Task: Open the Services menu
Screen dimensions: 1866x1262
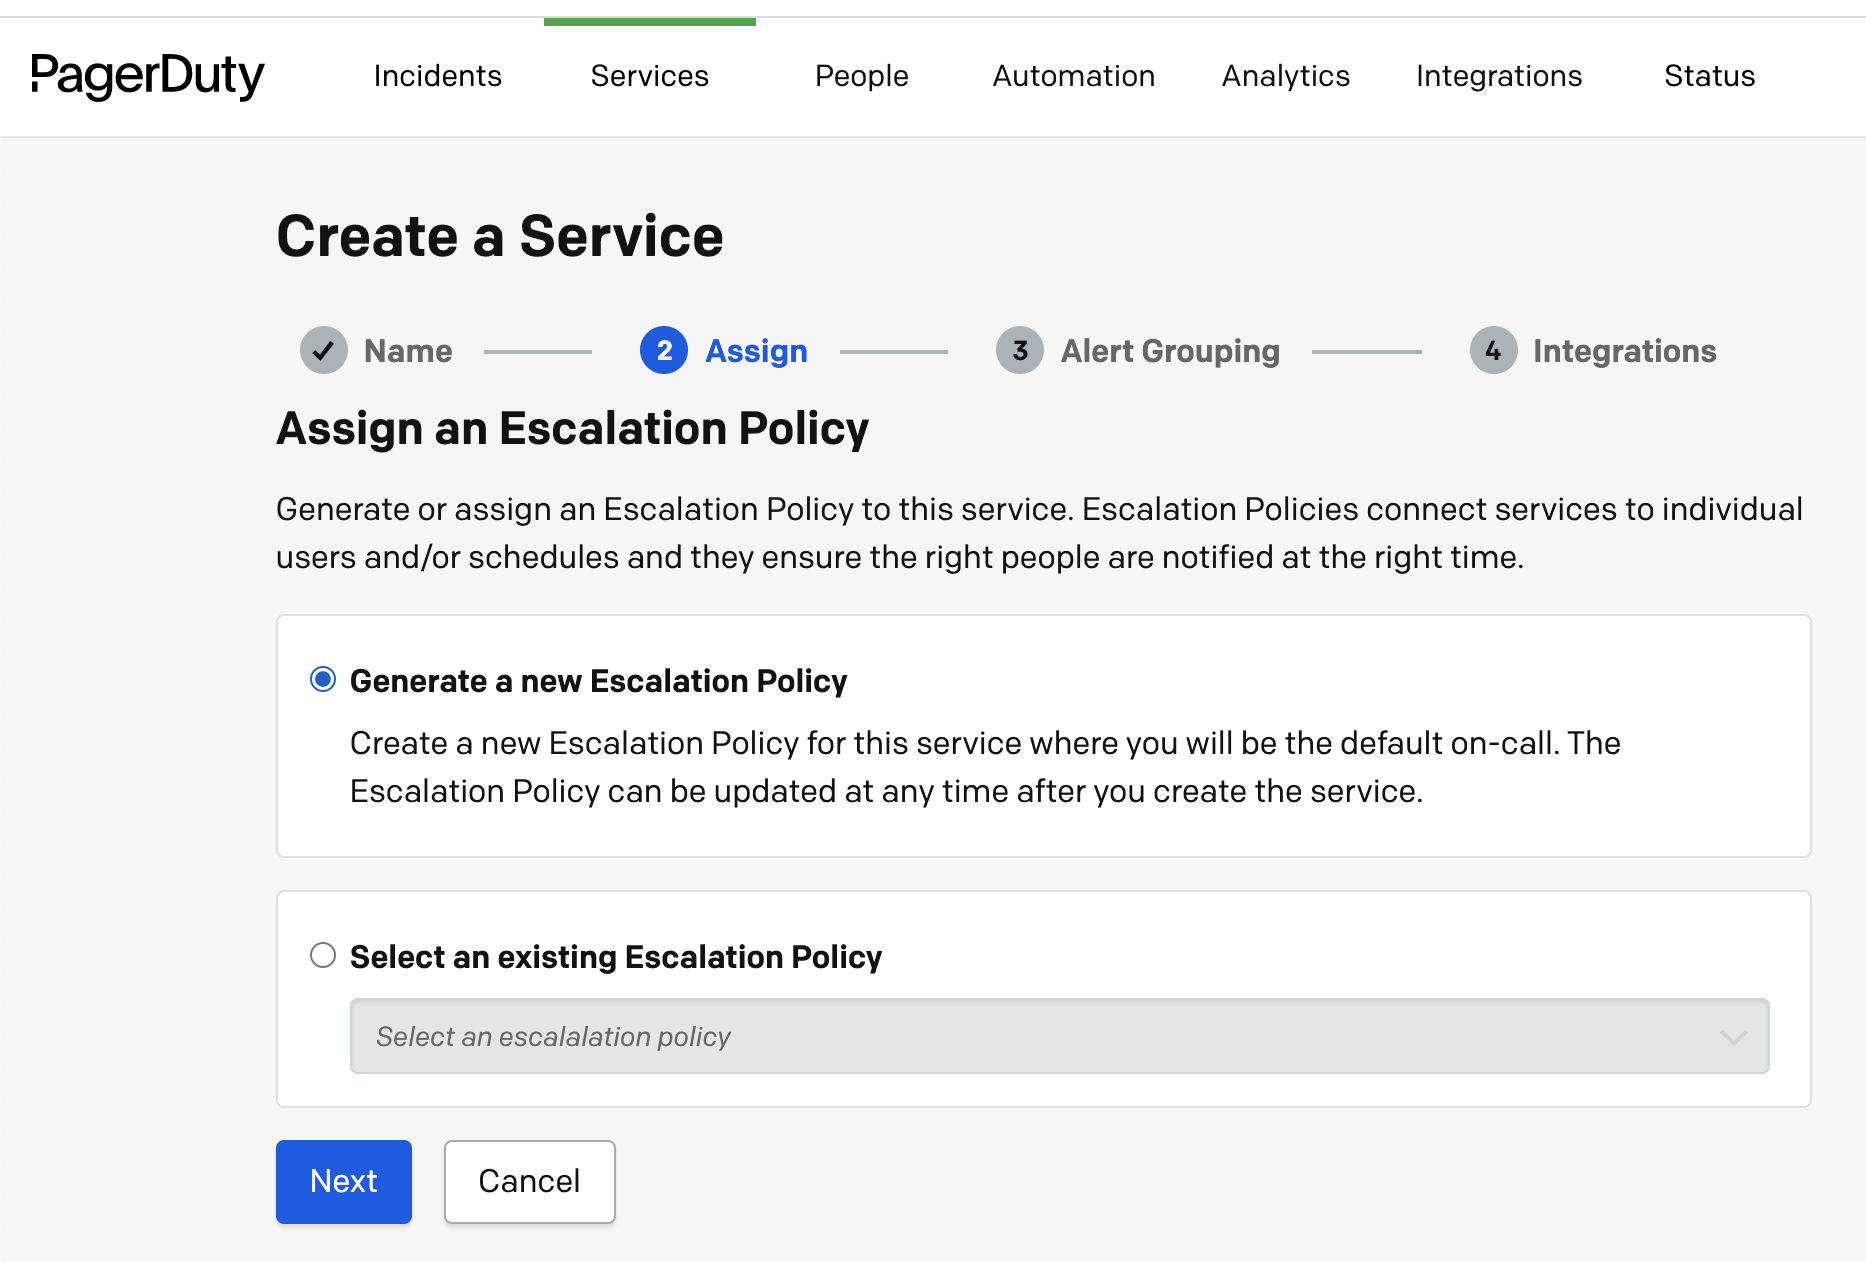Action: tap(650, 76)
